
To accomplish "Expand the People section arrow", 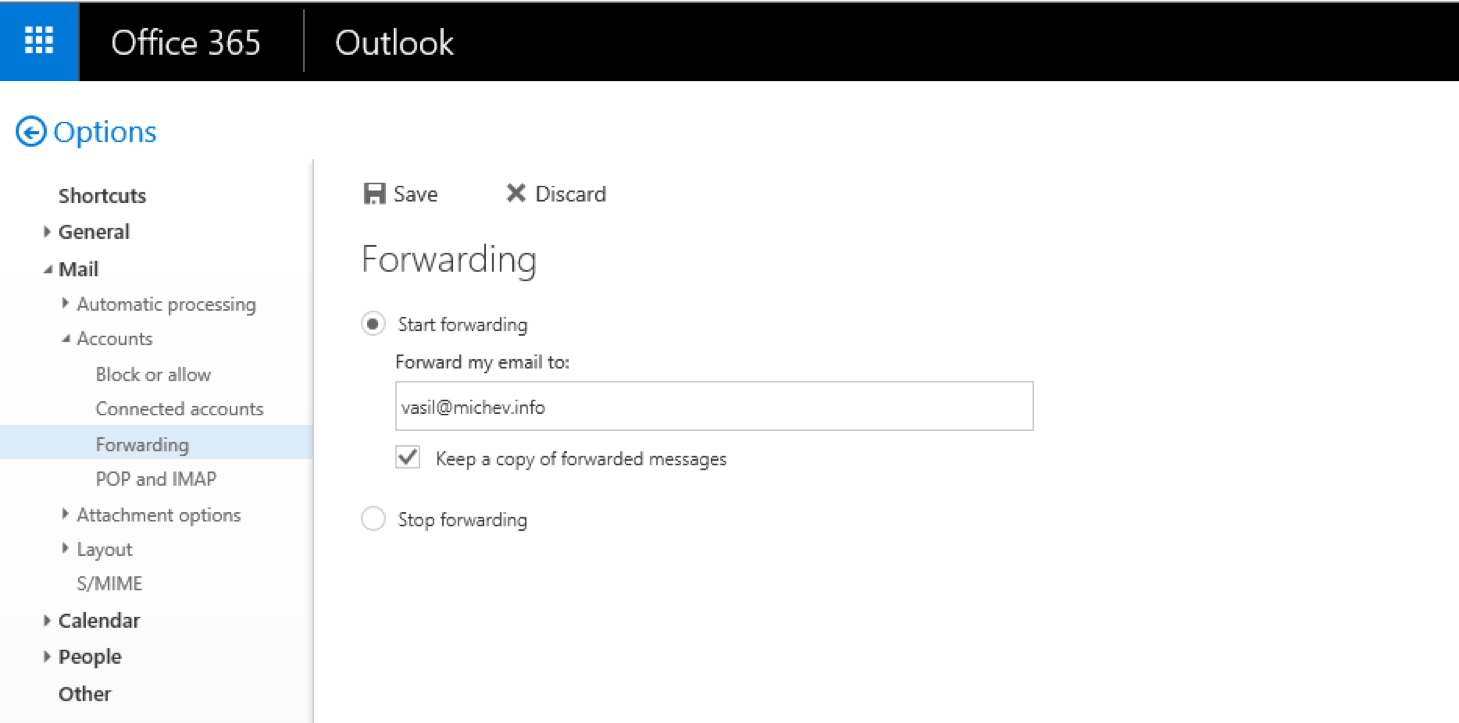I will click(47, 657).
